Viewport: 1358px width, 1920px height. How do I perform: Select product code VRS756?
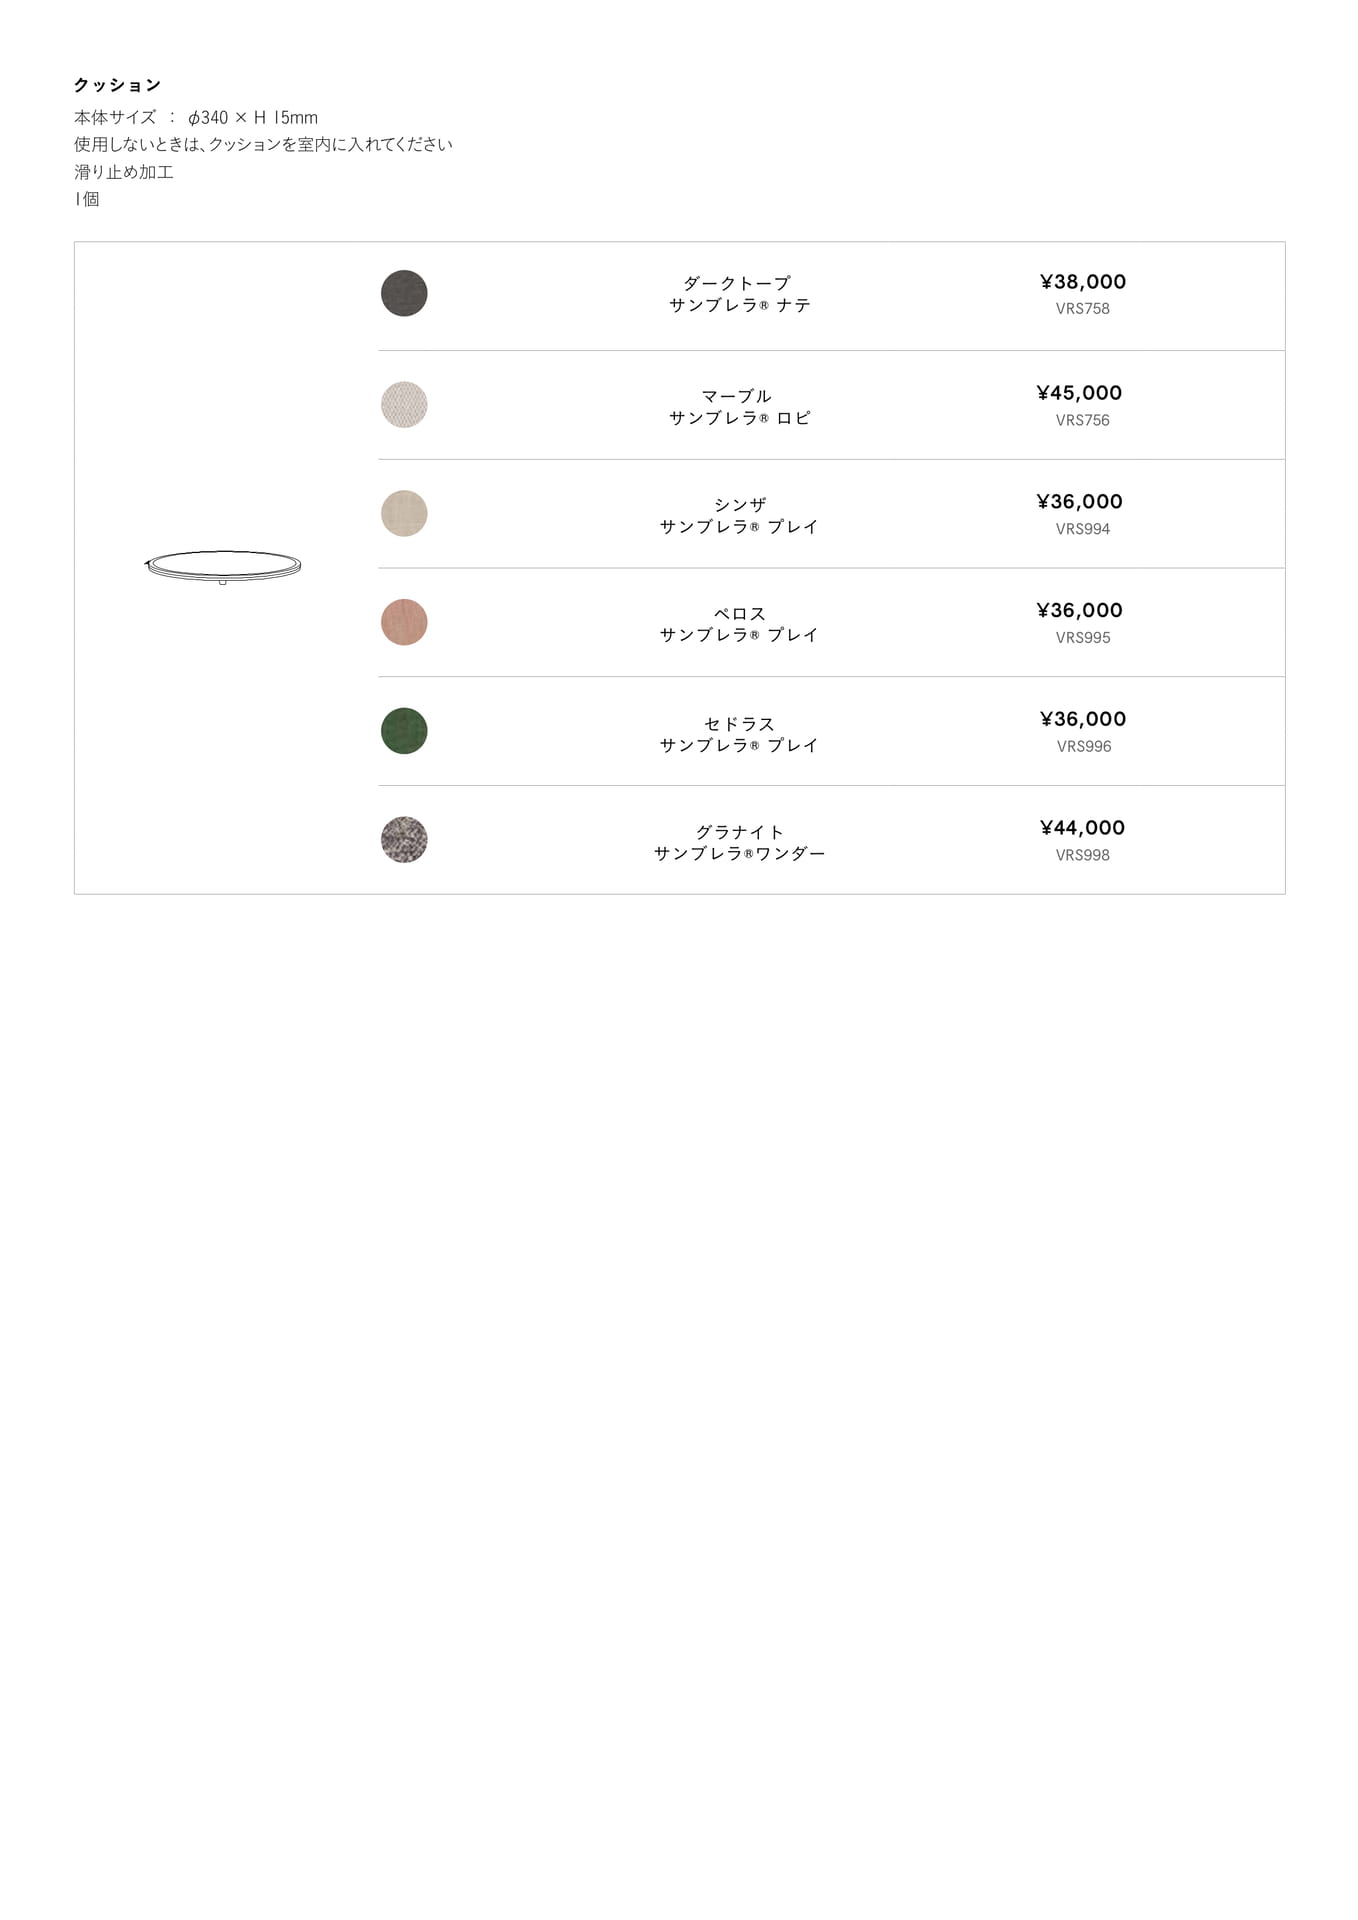[1083, 420]
